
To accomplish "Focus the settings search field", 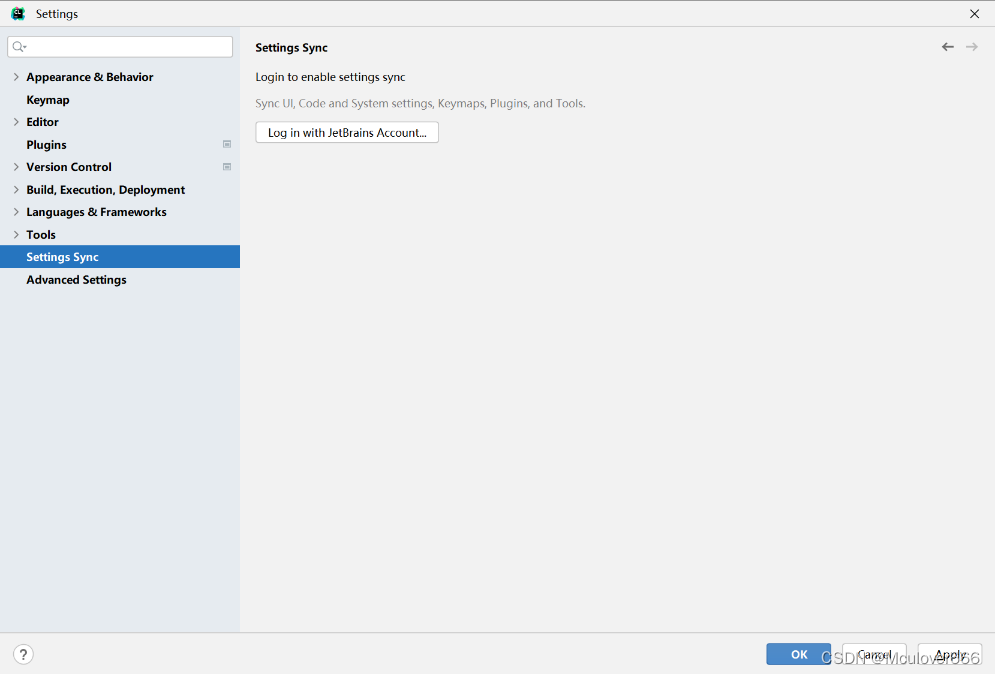I will click(120, 46).
